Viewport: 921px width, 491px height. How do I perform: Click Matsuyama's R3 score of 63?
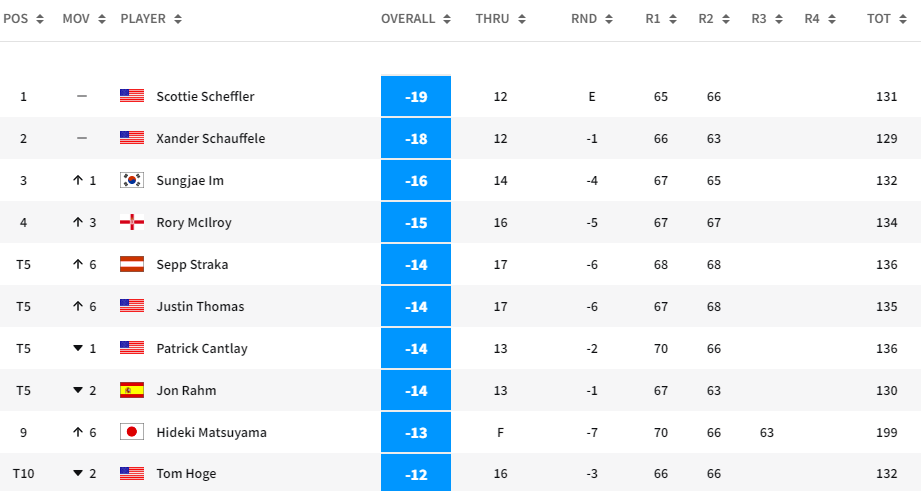tap(767, 432)
